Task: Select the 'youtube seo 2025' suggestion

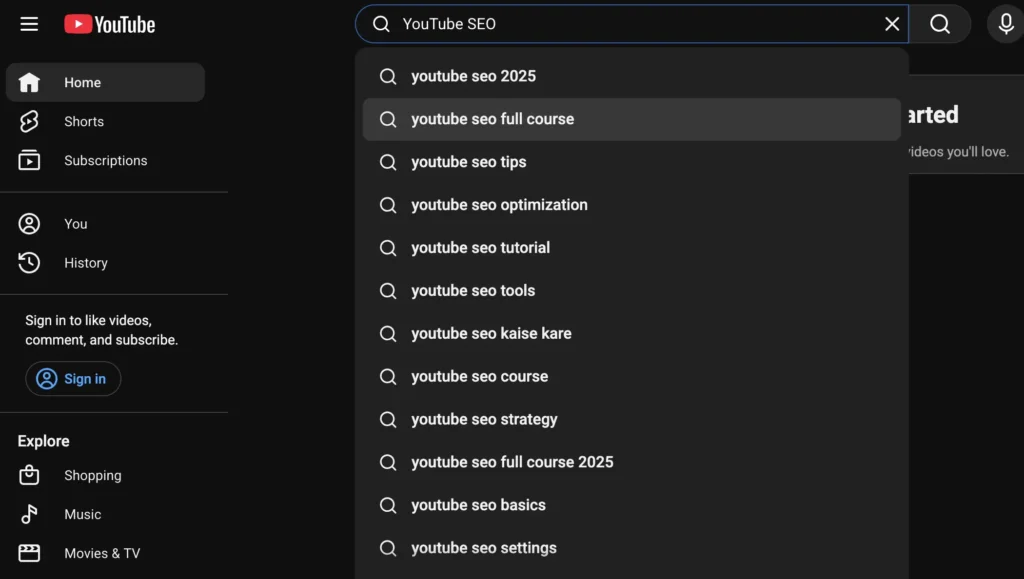Action: pos(472,76)
